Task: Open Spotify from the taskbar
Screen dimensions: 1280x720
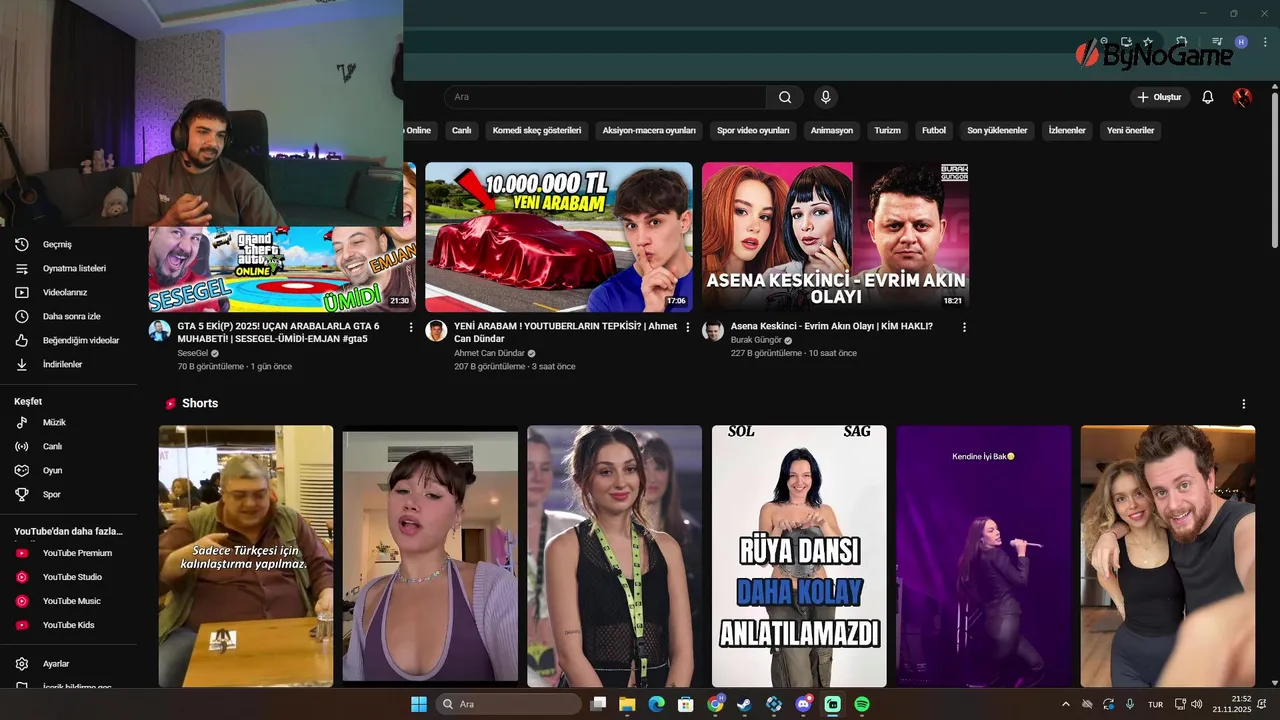Action: click(x=862, y=704)
